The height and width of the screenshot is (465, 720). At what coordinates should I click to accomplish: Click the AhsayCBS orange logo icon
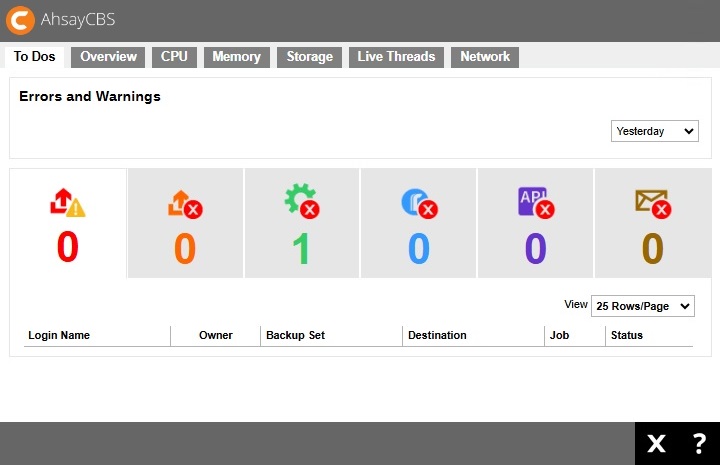tap(19, 20)
